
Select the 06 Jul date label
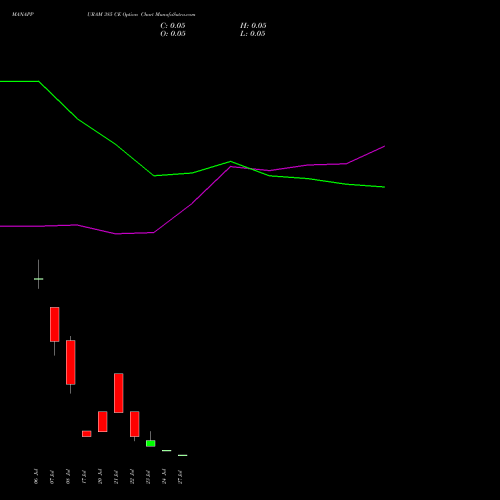tap(36, 476)
